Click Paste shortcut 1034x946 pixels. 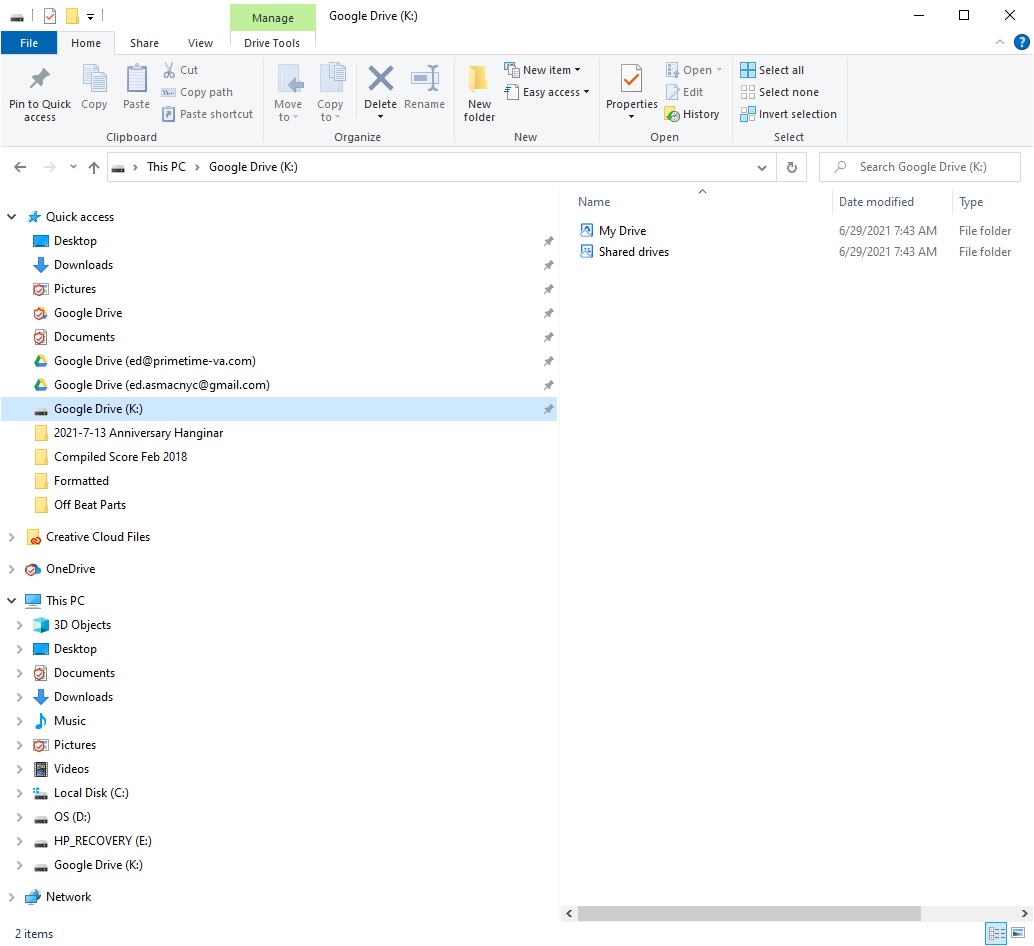click(207, 114)
